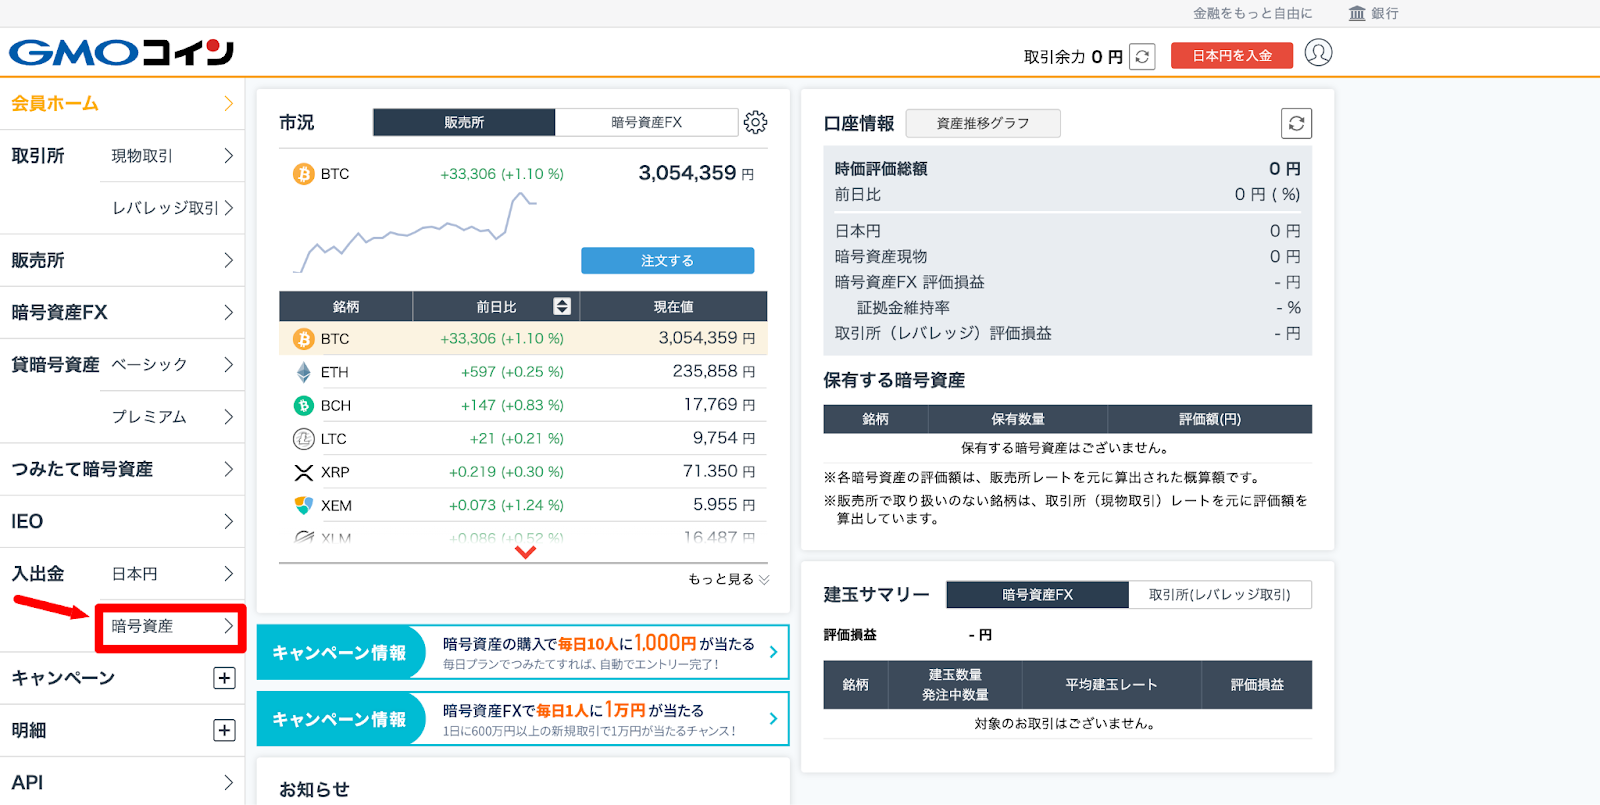Viewport: 1600px width, 805px height.
Task: Open the 毎日10人に1,000円 campaign banner
Action: click(523, 652)
